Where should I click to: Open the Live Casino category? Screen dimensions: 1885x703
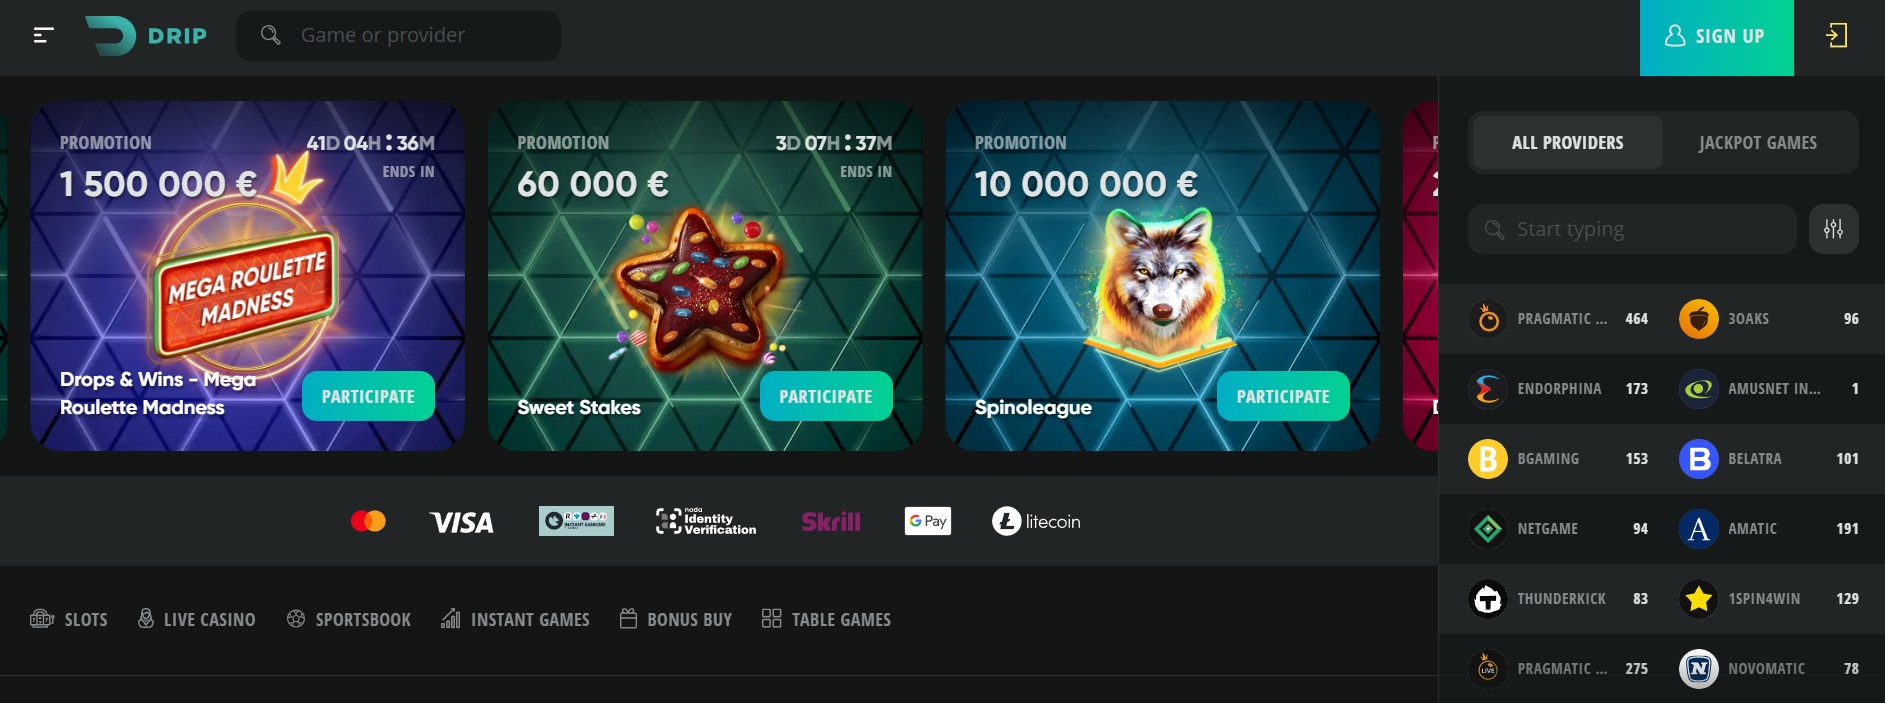click(x=196, y=620)
